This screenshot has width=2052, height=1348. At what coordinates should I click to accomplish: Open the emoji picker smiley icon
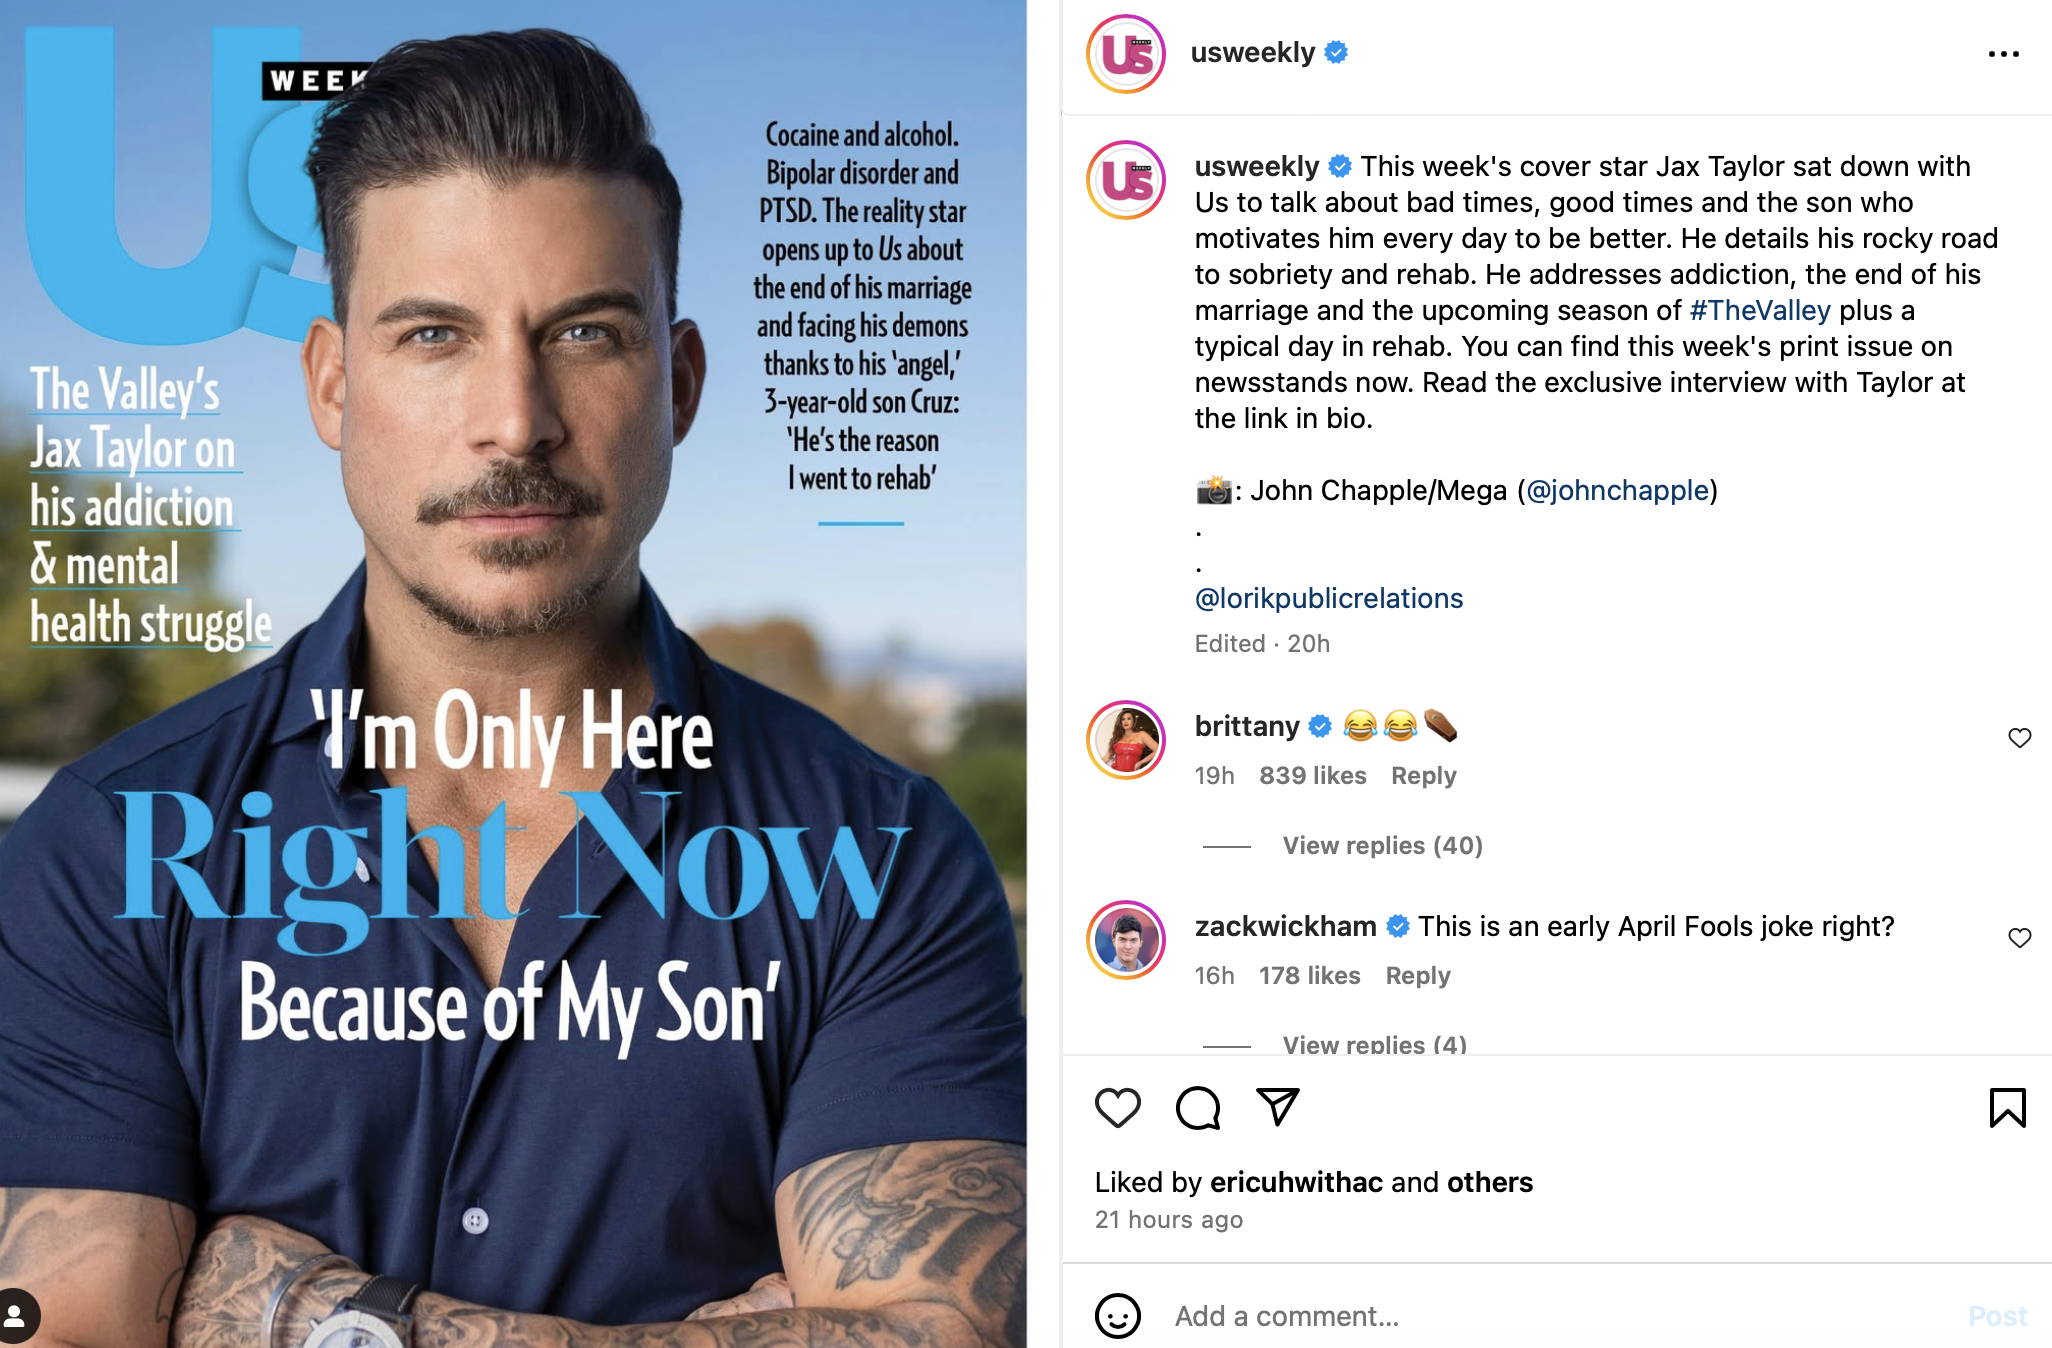point(1118,1316)
